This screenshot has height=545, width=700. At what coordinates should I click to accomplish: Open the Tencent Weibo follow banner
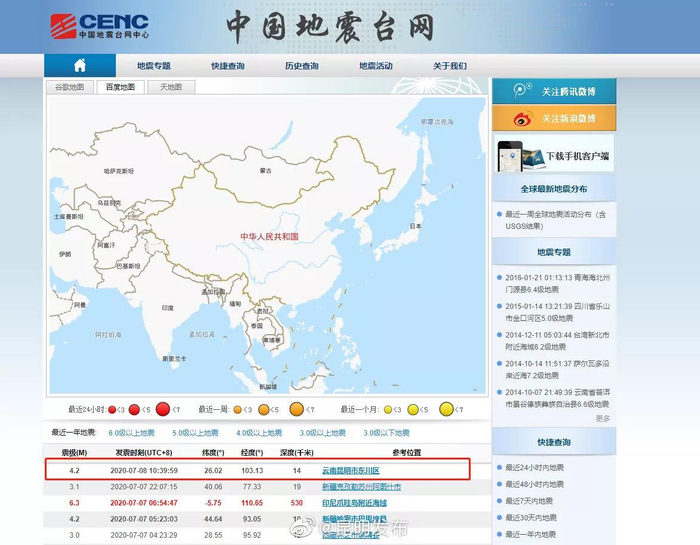tap(554, 91)
